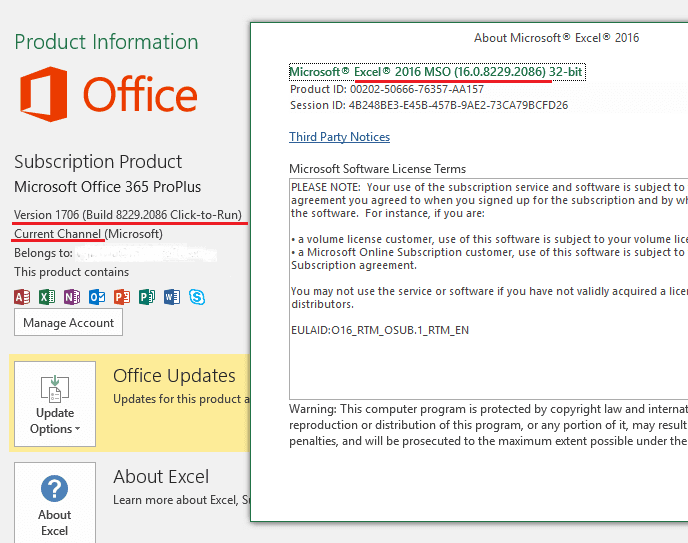Image resolution: width=688 pixels, height=543 pixels.
Task: Click This product contains text
Action: tap(72, 272)
